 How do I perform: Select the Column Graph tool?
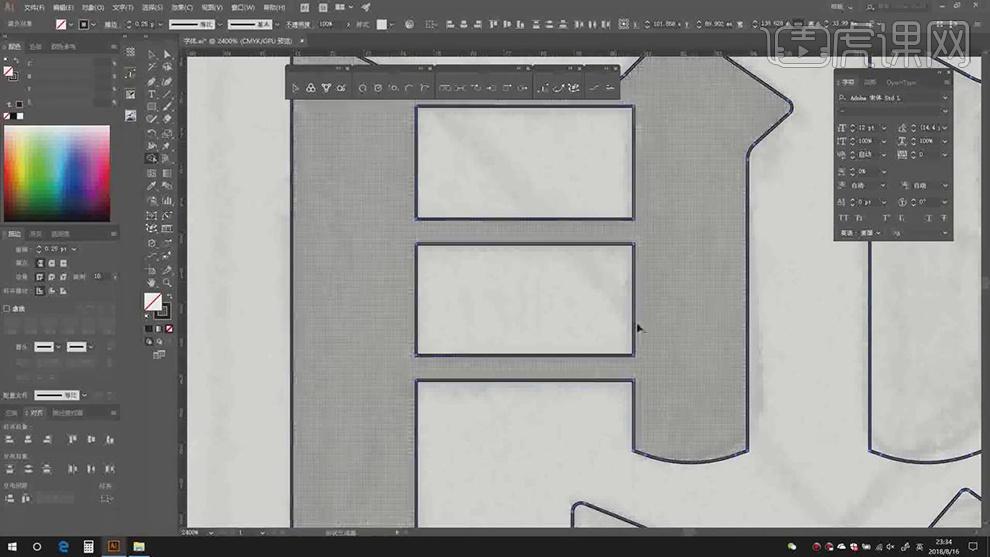[x=167, y=201]
